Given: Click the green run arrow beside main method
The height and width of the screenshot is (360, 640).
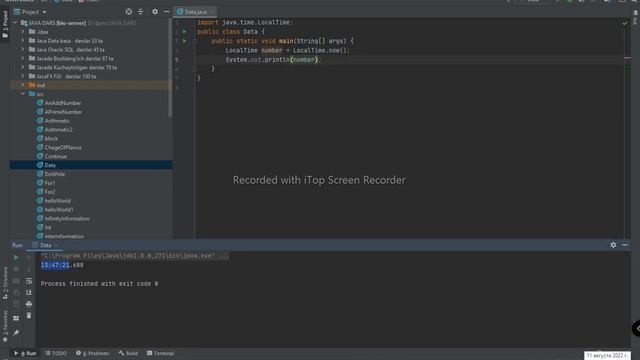Looking at the screenshot, I should [x=184, y=41].
